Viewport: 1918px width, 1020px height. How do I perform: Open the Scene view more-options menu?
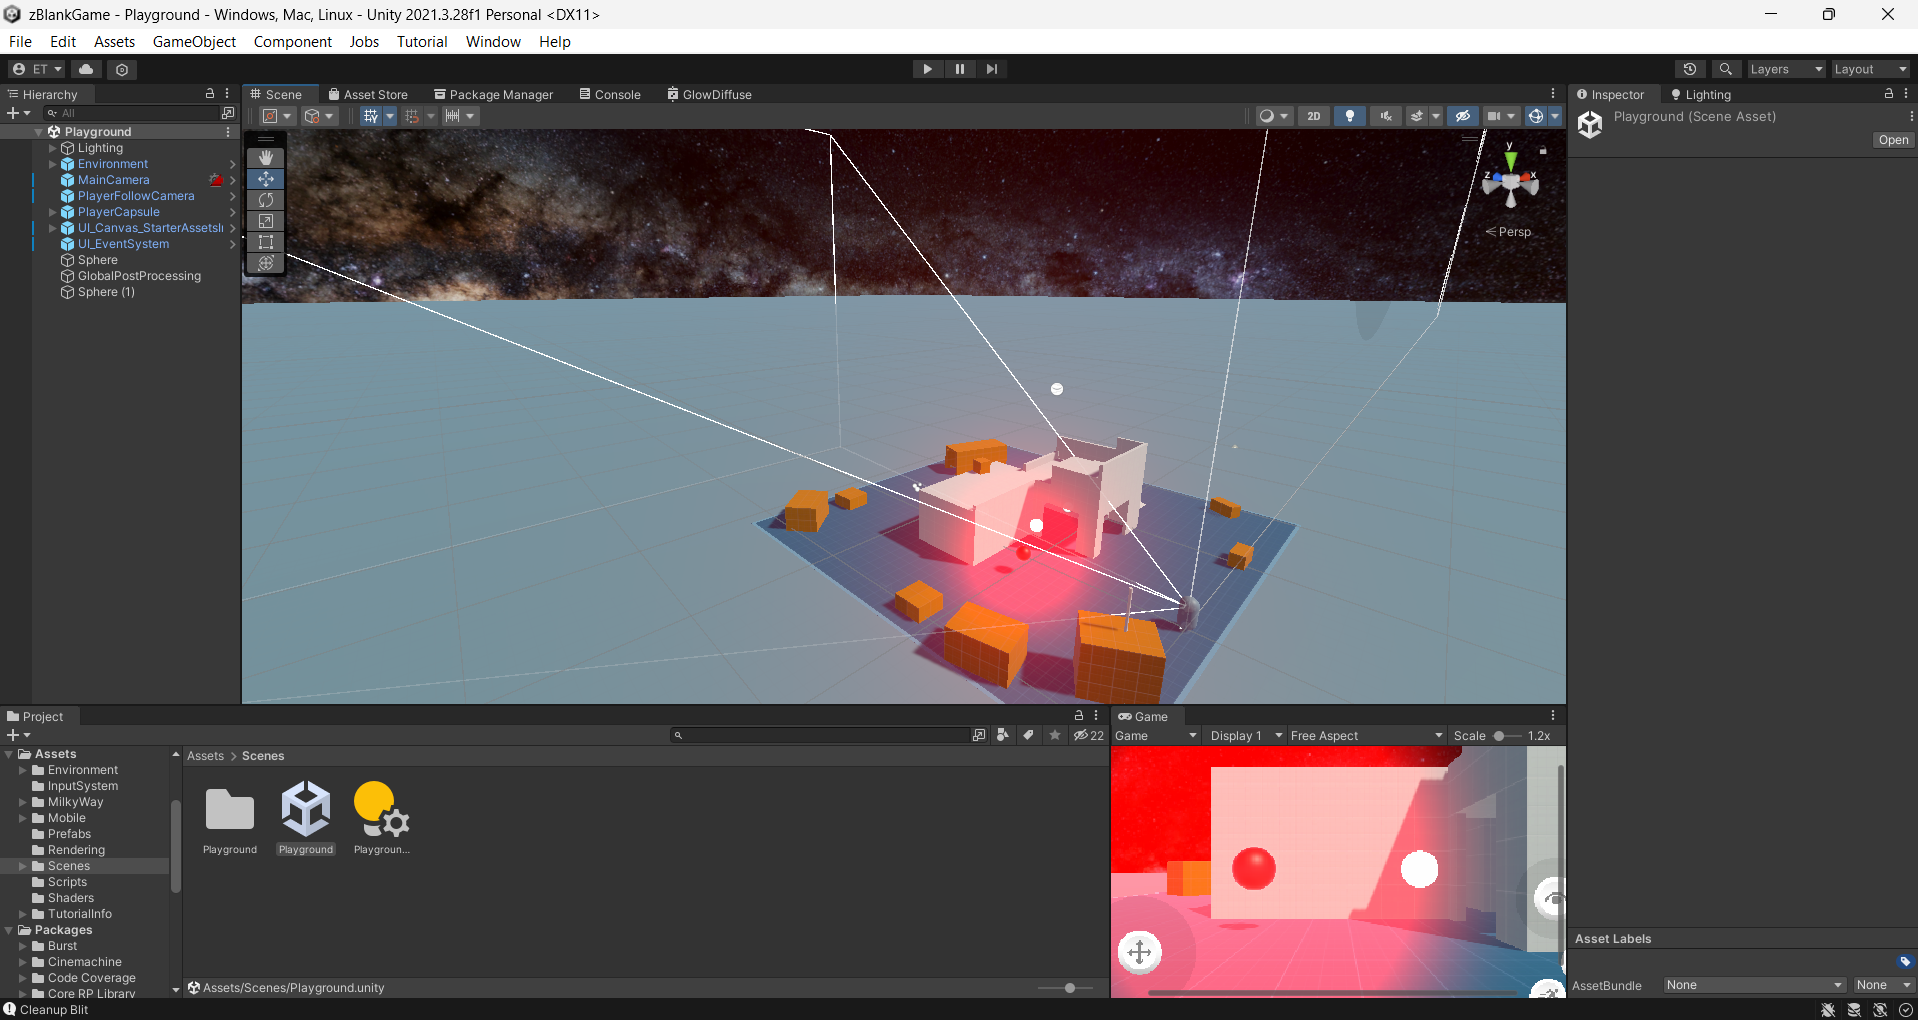pos(1553,94)
